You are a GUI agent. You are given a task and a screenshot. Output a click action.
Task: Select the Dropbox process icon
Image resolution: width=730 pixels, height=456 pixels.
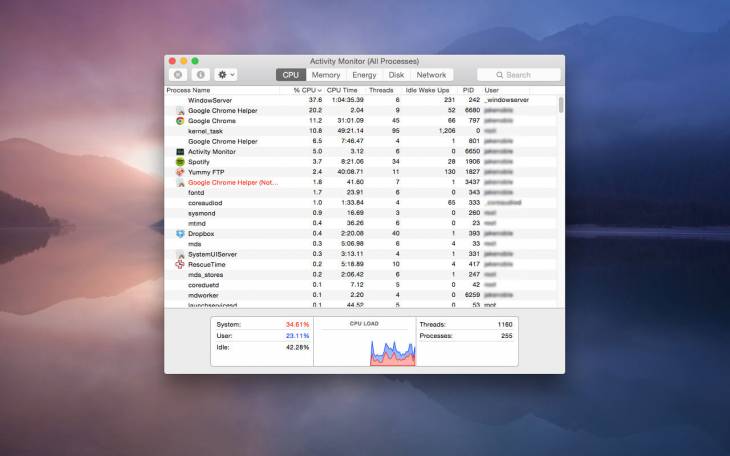180,234
